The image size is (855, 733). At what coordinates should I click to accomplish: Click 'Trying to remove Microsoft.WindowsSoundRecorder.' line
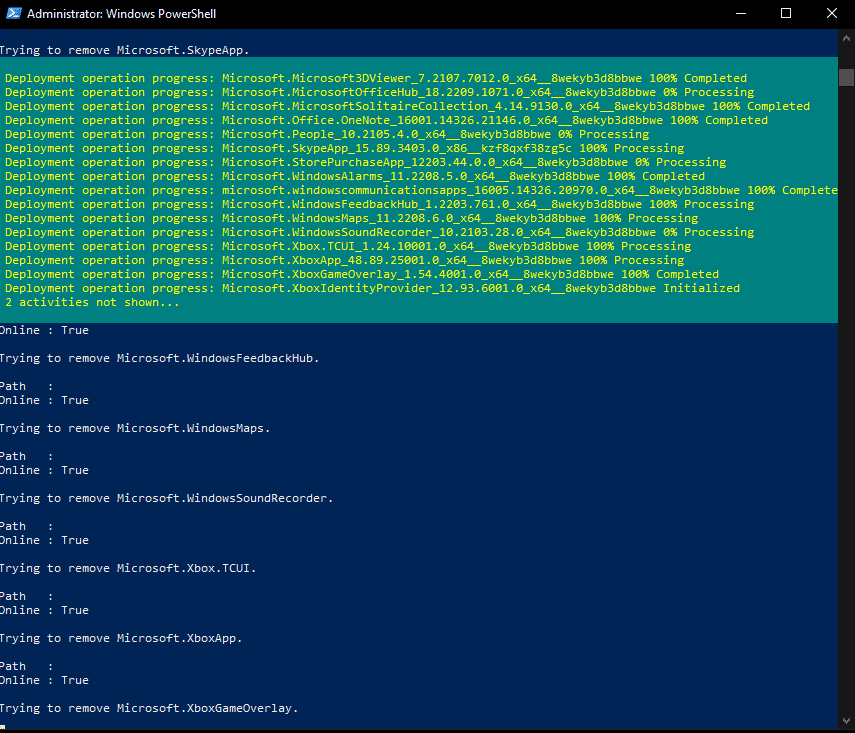(x=165, y=498)
